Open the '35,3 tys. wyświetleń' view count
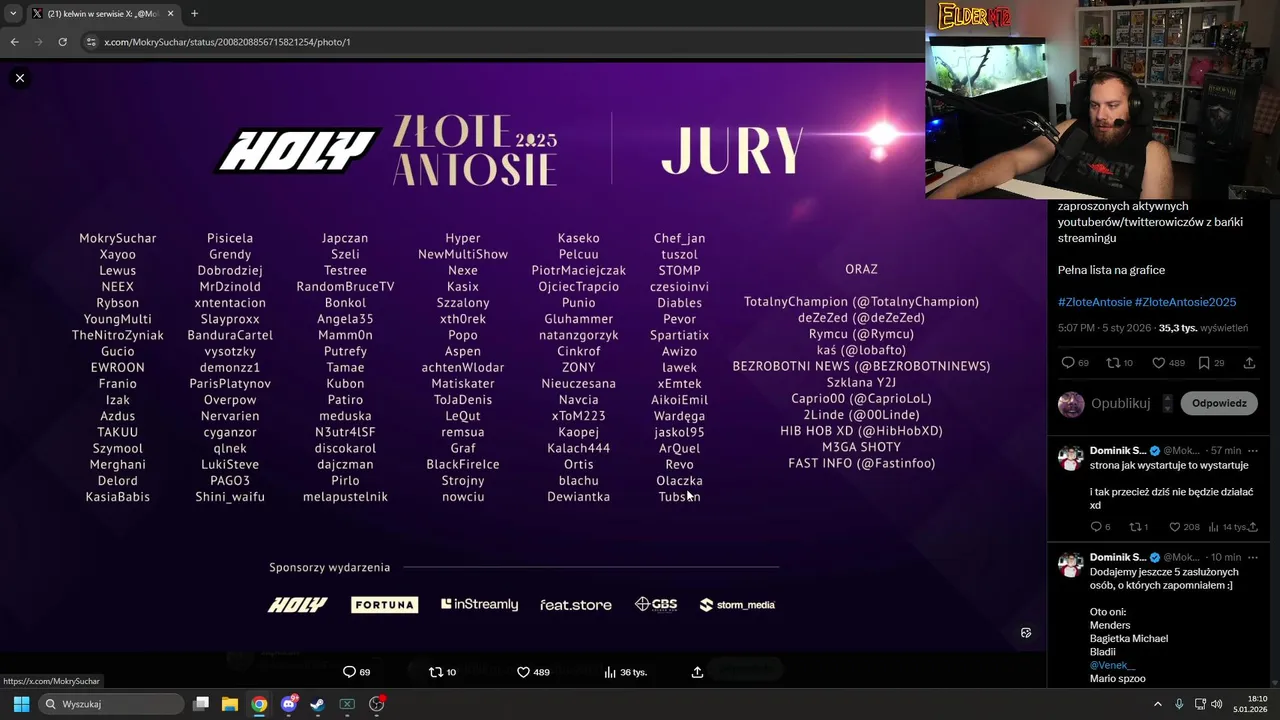 [1203, 328]
